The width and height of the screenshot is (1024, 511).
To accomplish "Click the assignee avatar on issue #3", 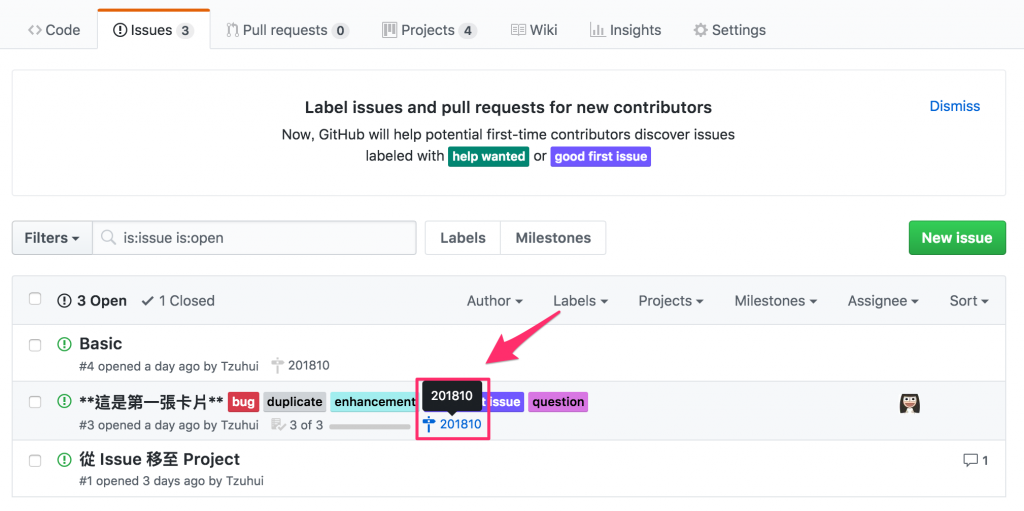I will [910, 403].
